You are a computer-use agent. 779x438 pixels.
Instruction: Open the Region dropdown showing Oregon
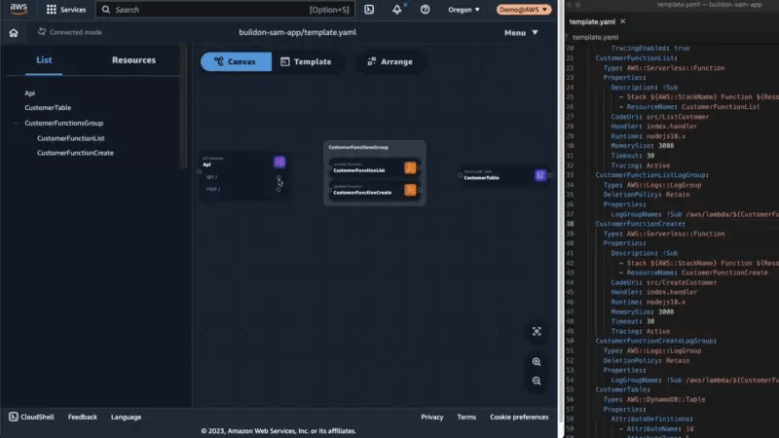coord(464,9)
